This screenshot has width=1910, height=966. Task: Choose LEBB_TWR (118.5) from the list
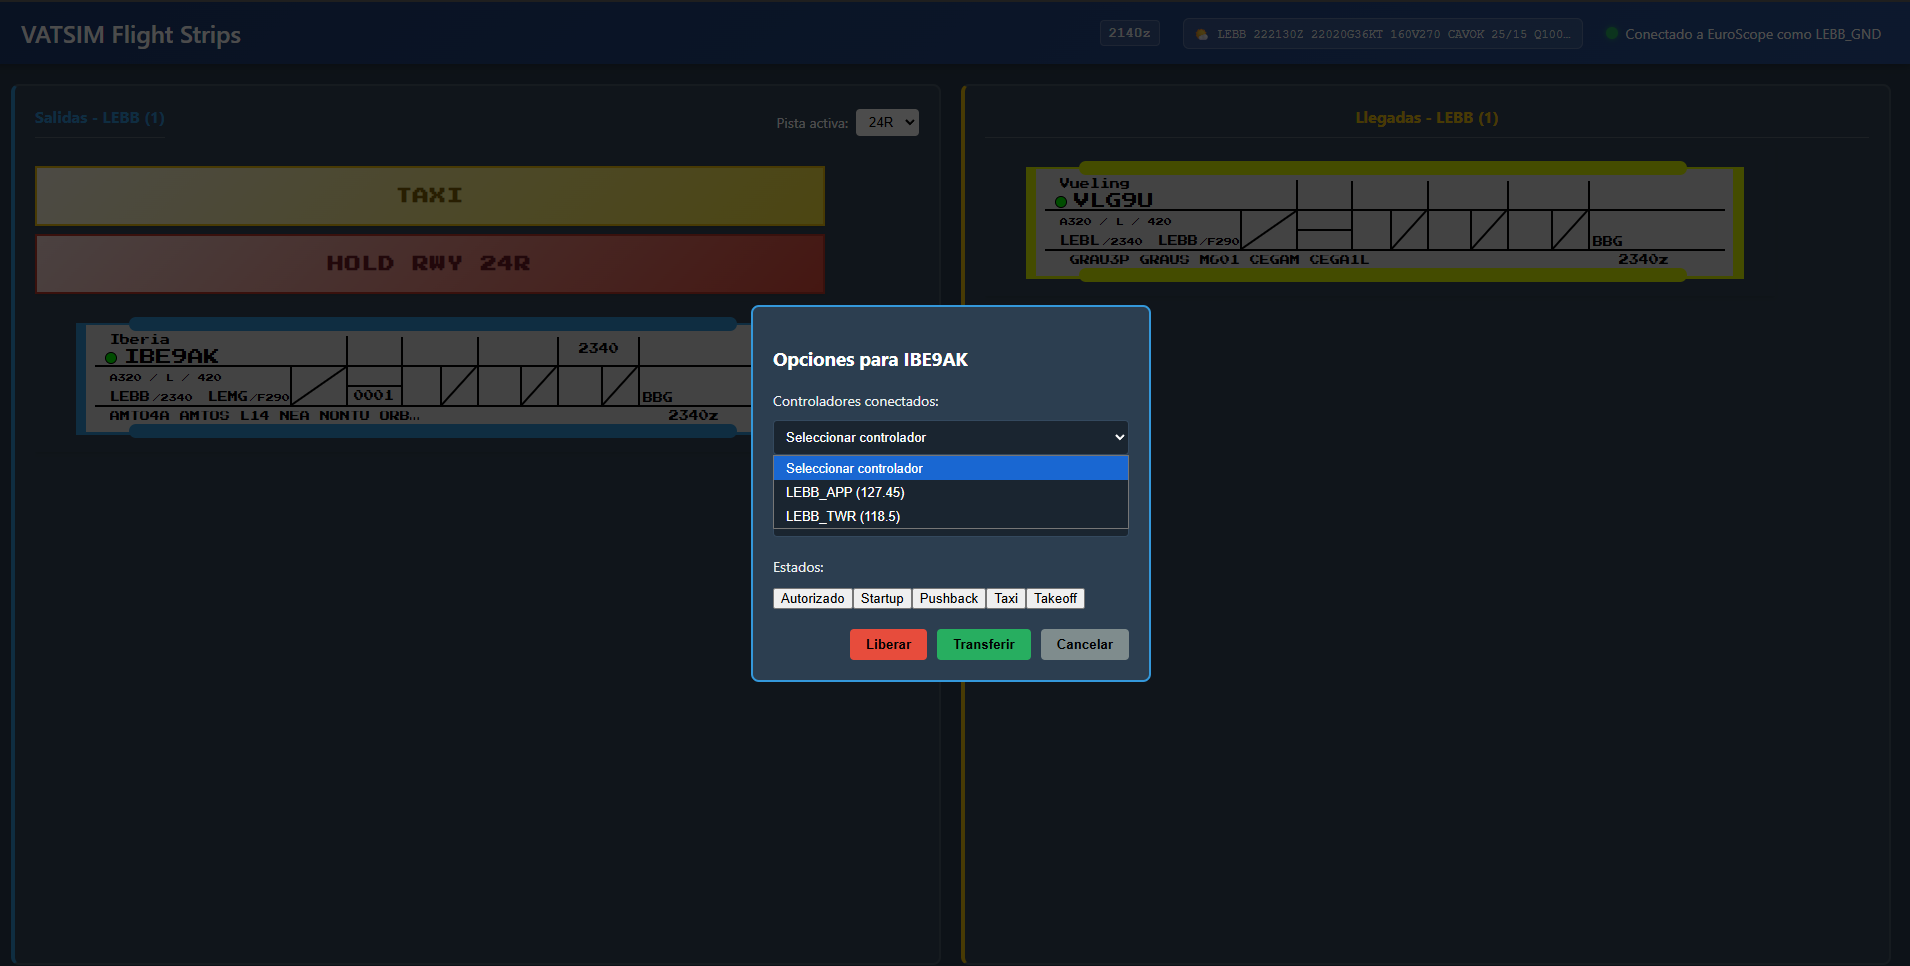coord(843,516)
